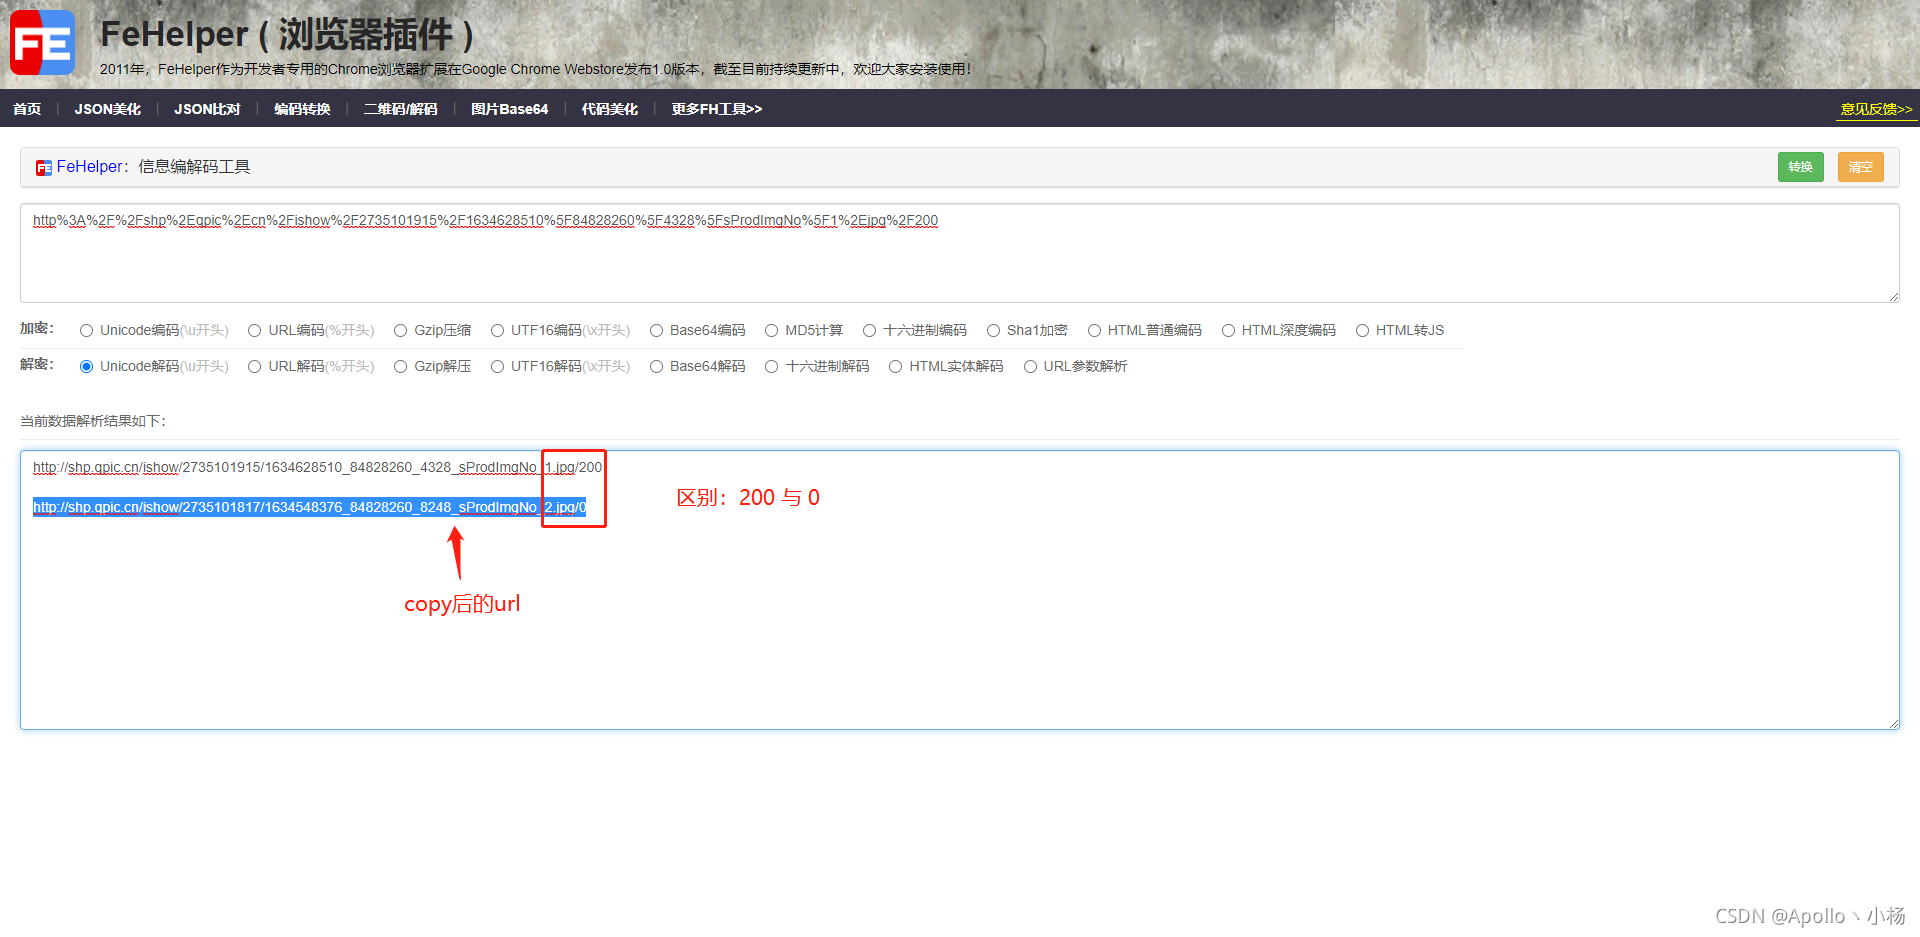Select Gzip压缩 radio option
The image size is (1920, 937).
pyautogui.click(x=401, y=331)
